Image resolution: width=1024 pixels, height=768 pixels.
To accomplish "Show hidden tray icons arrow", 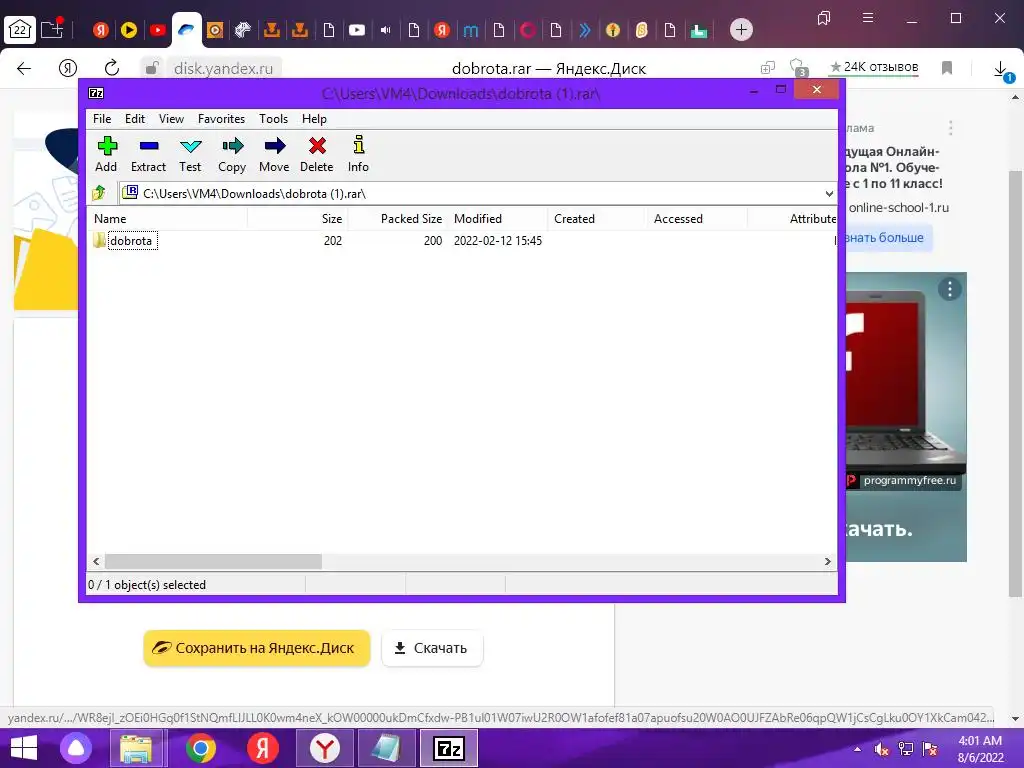I will click(857, 749).
